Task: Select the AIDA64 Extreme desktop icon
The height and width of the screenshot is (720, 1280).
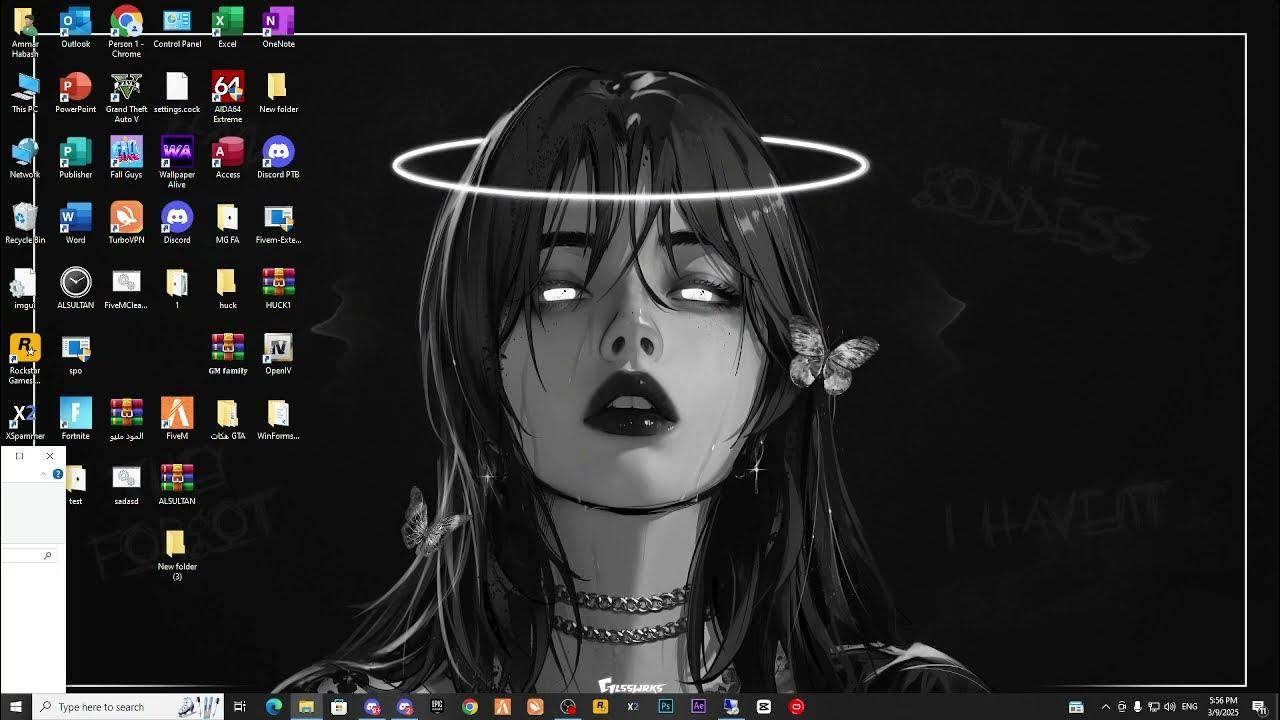Action: (228, 98)
